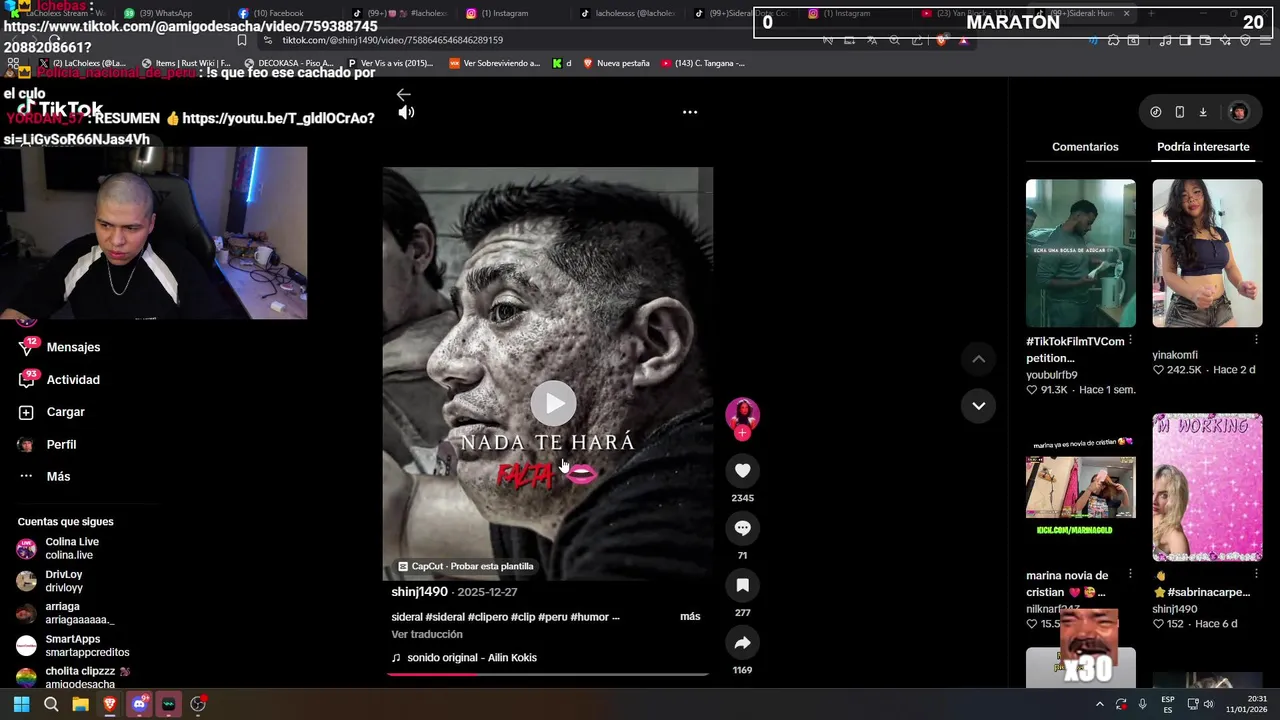Open the youbulrfb9 suggested video thumbnail
This screenshot has height=720, width=1280.
click(x=1081, y=253)
